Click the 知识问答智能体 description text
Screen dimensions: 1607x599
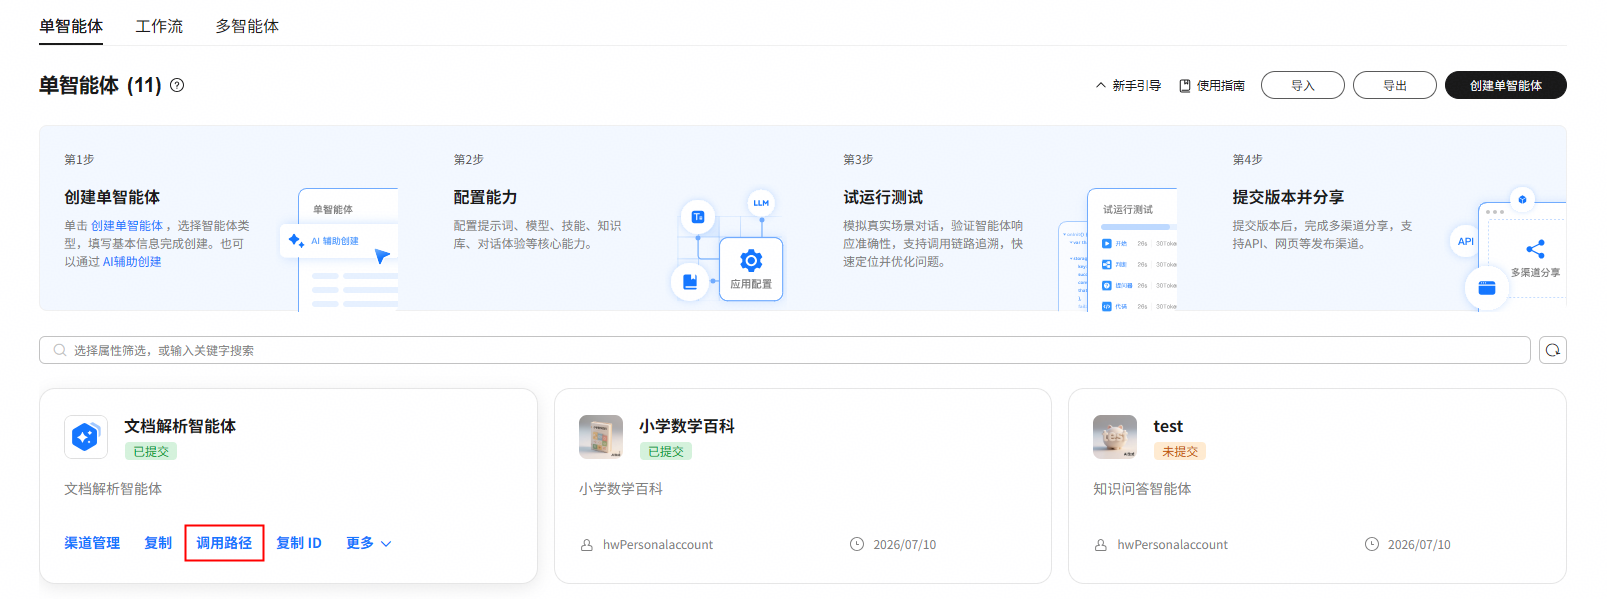[1142, 489]
